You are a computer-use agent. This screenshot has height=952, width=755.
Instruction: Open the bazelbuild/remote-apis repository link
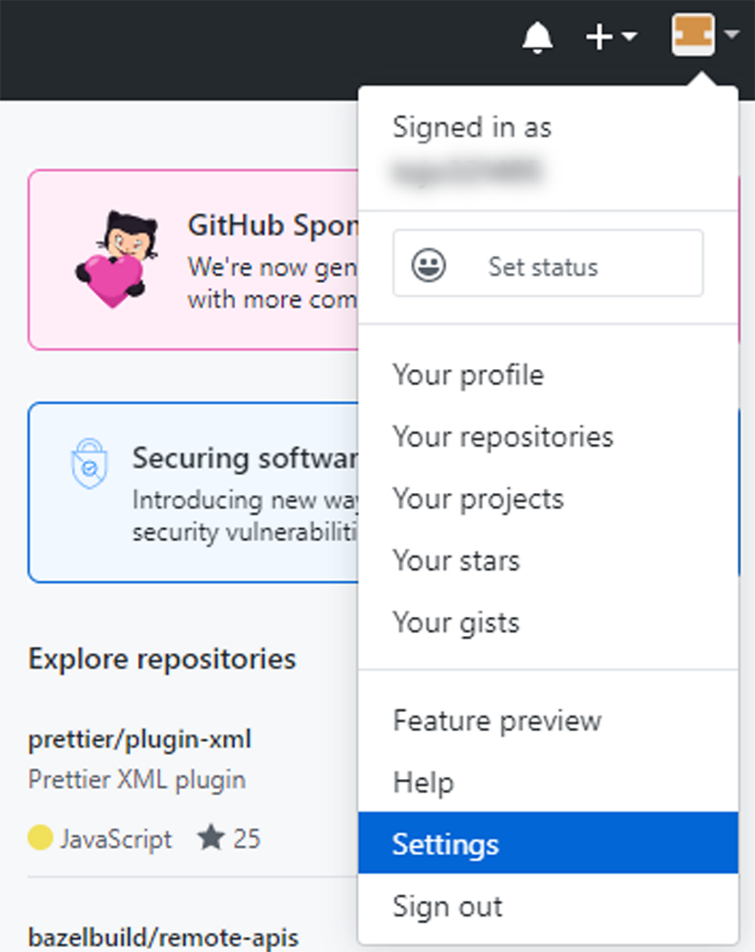click(x=163, y=938)
